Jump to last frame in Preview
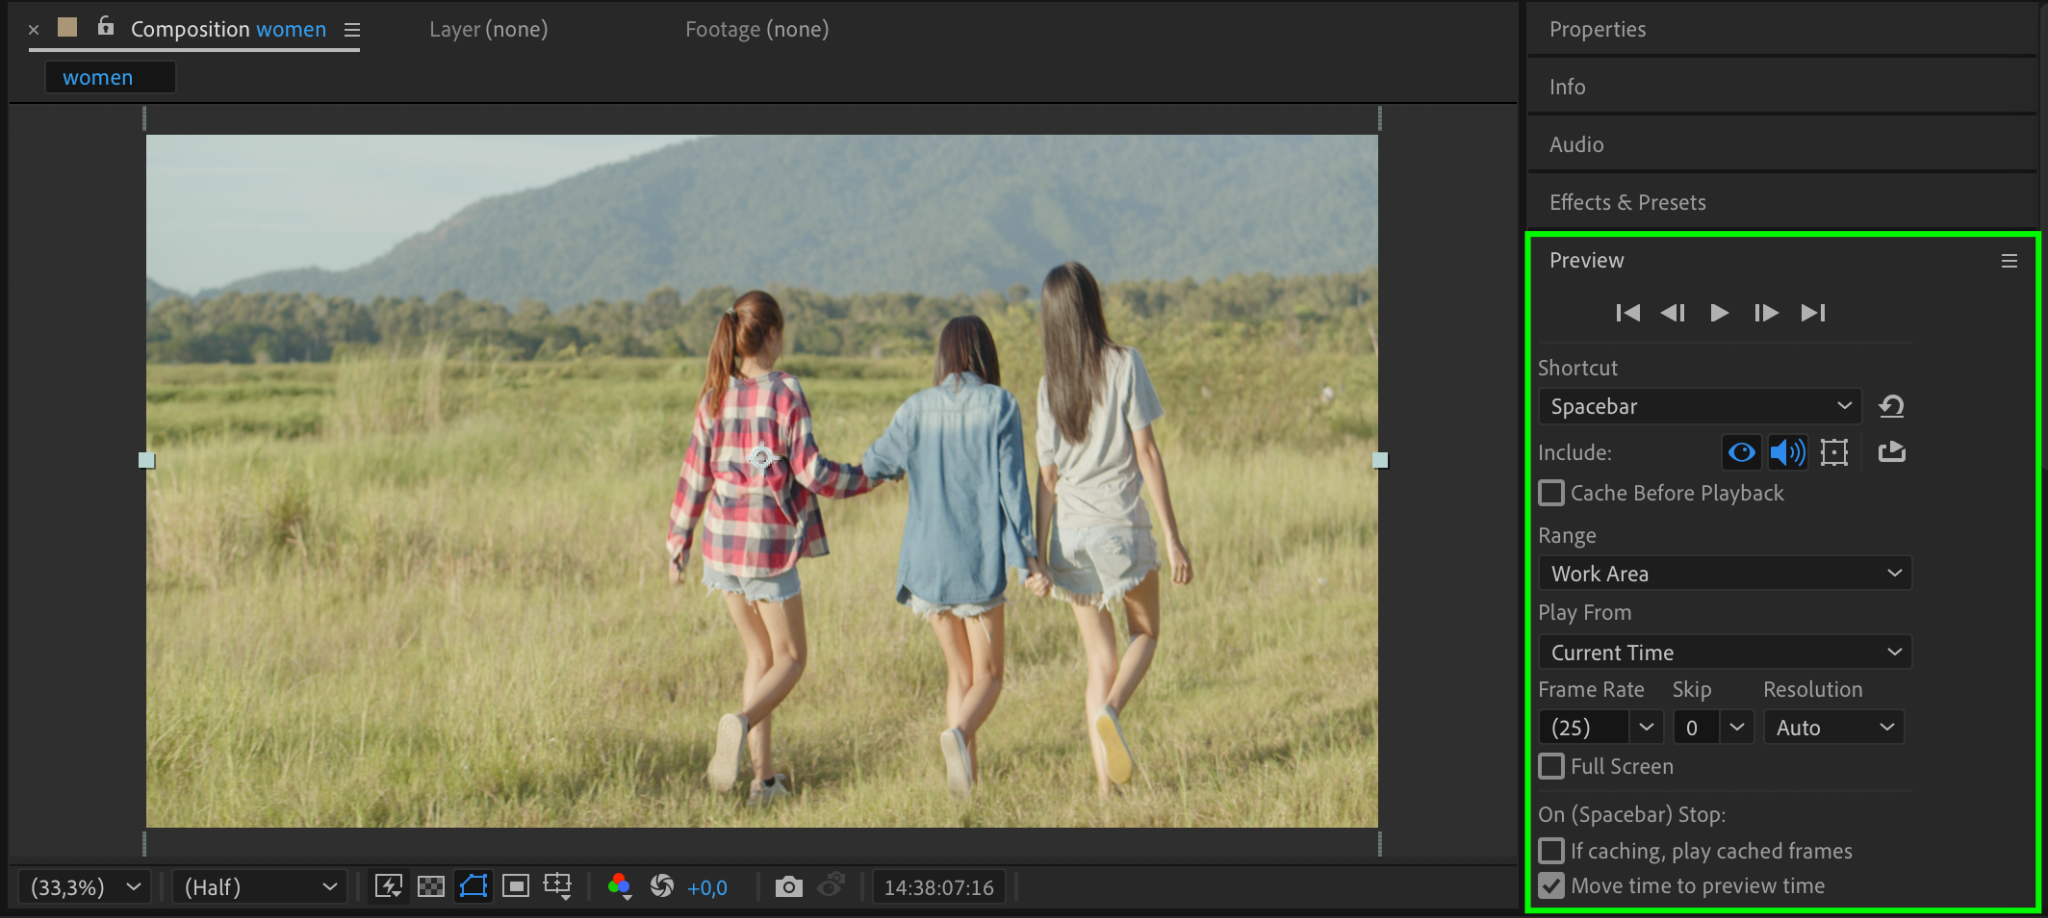Screen dimensions: 2048x918 point(1813,313)
